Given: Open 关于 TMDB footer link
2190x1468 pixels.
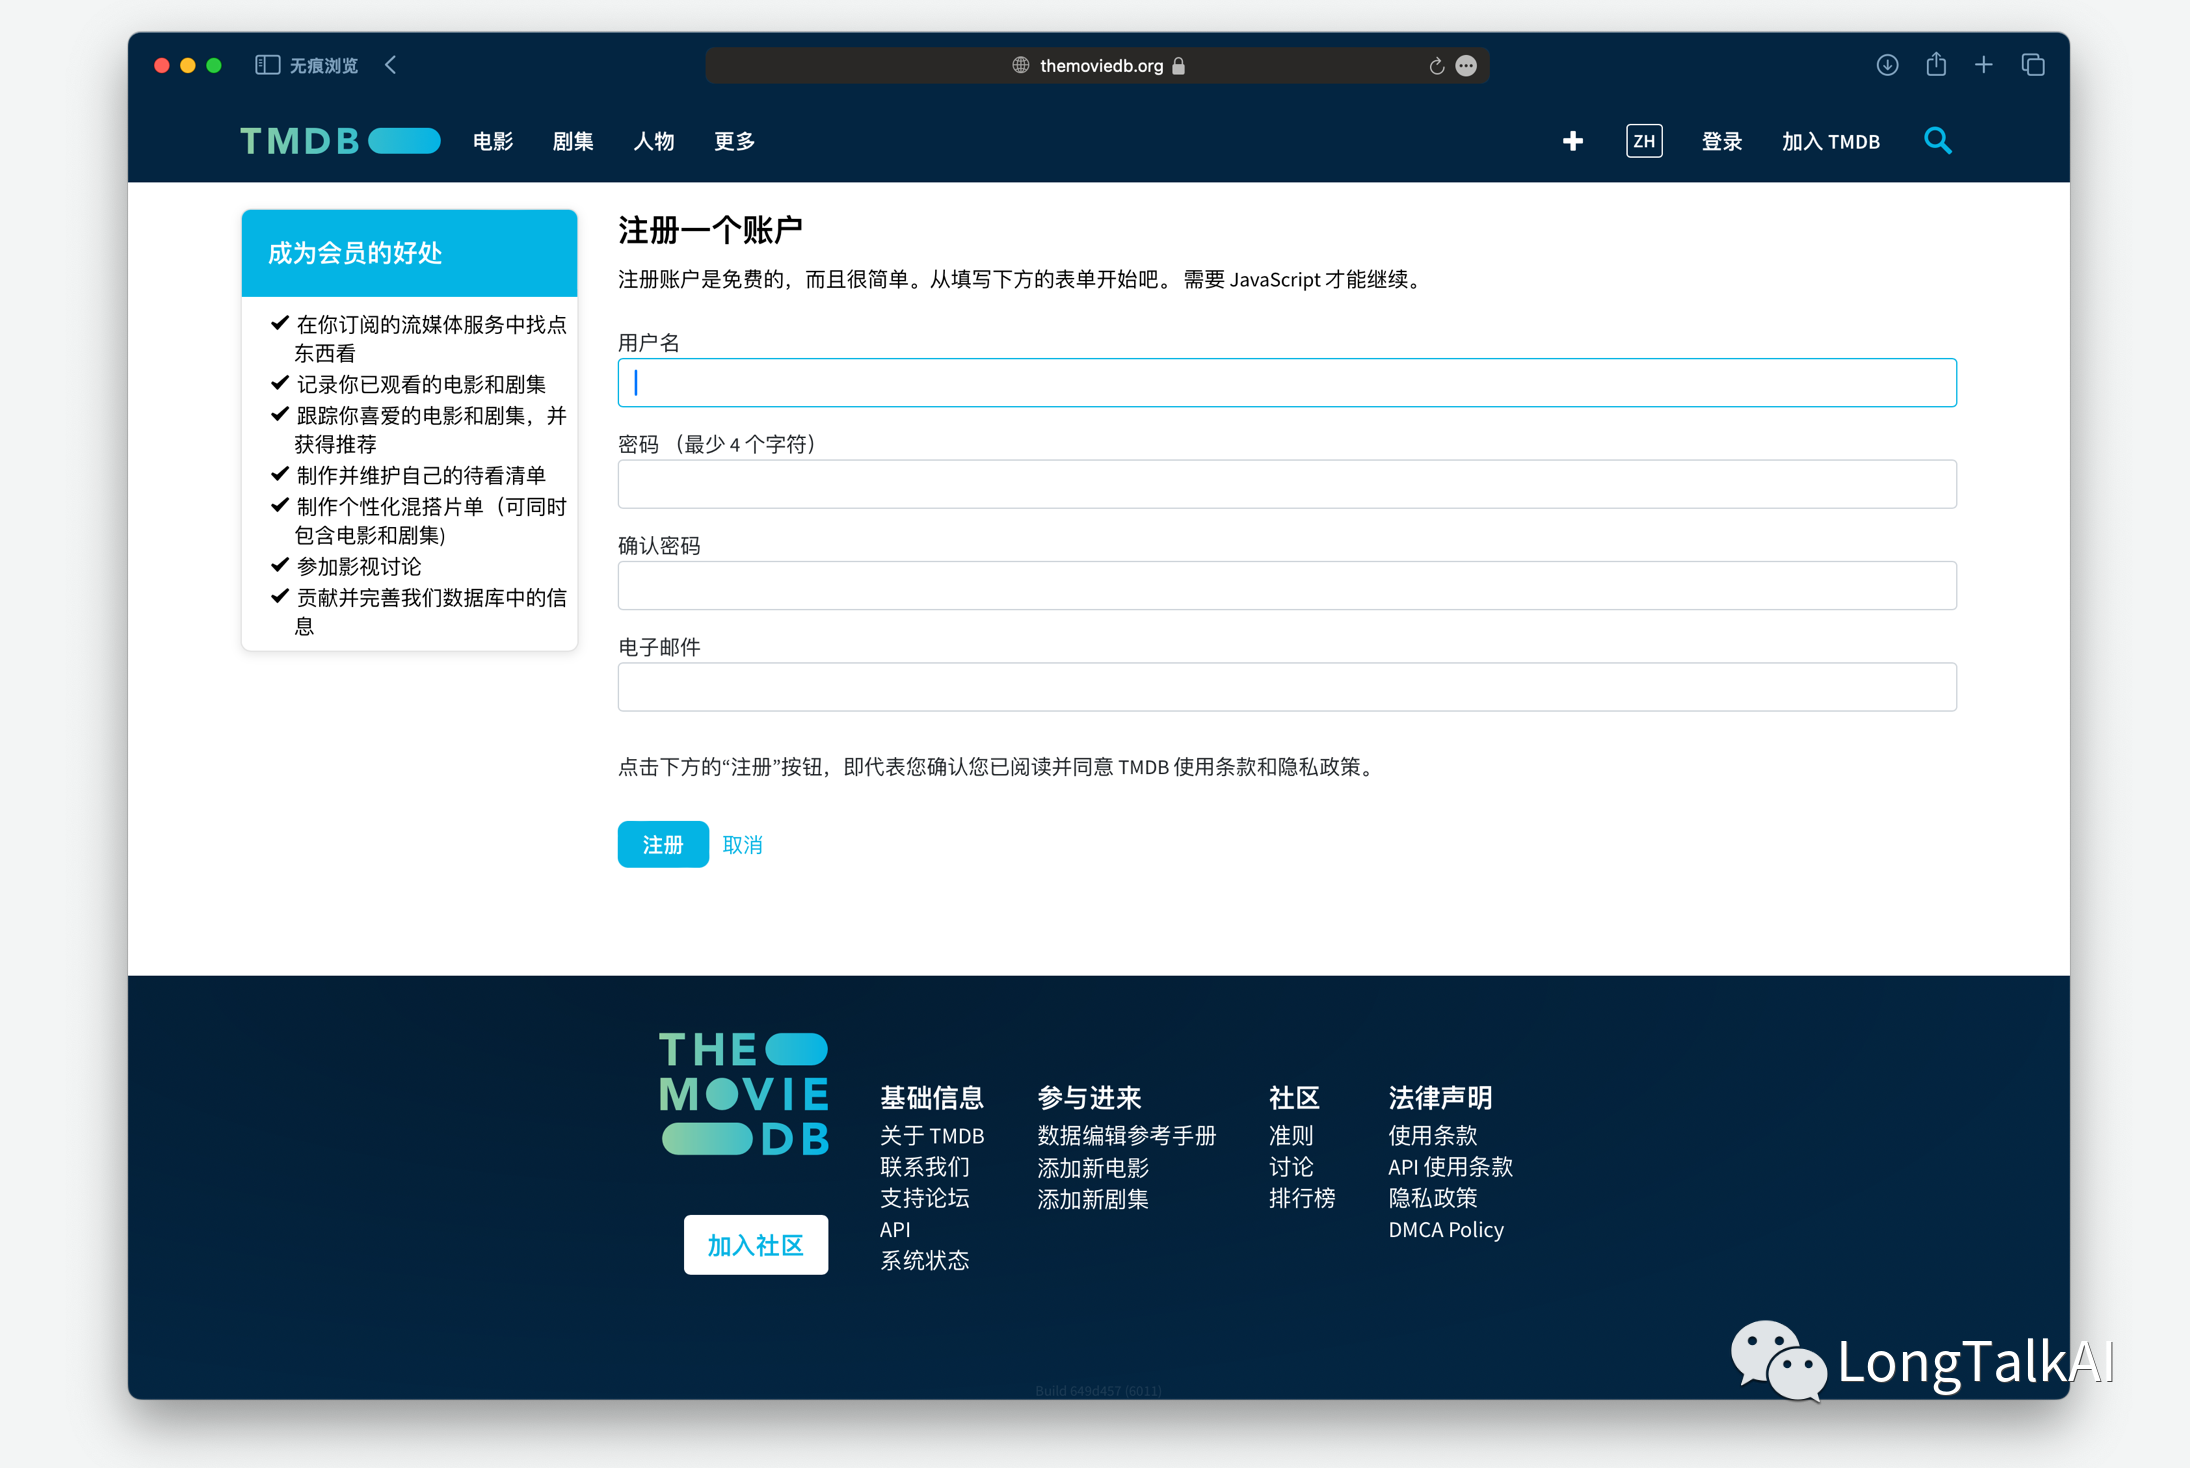Looking at the screenshot, I should tap(932, 1136).
